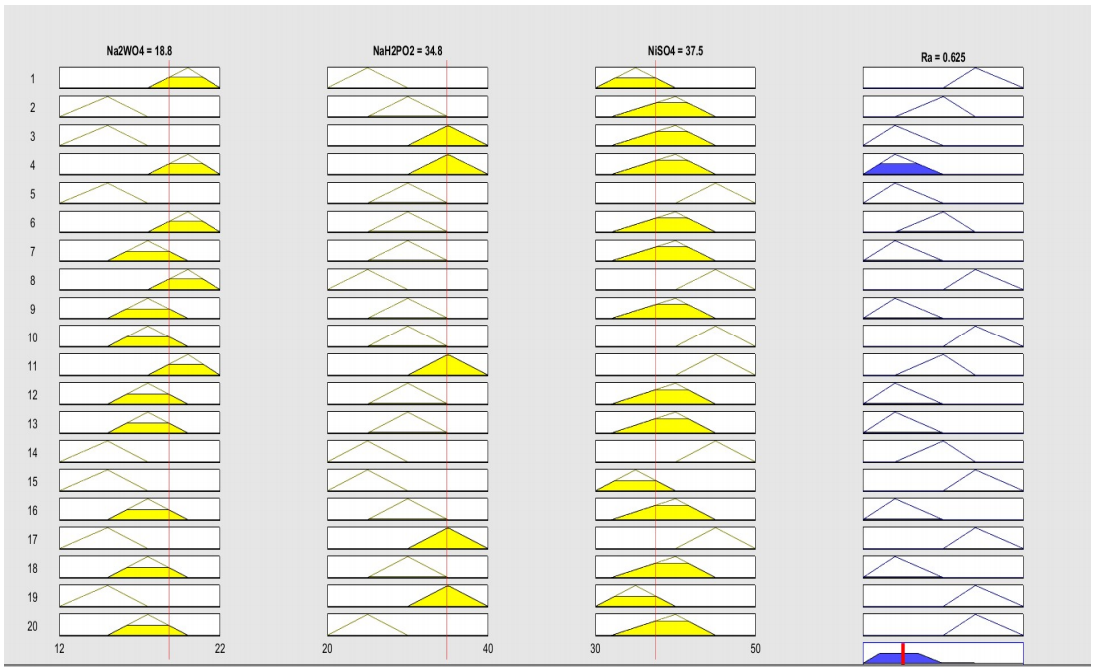Select rule number 9

tap(32, 309)
